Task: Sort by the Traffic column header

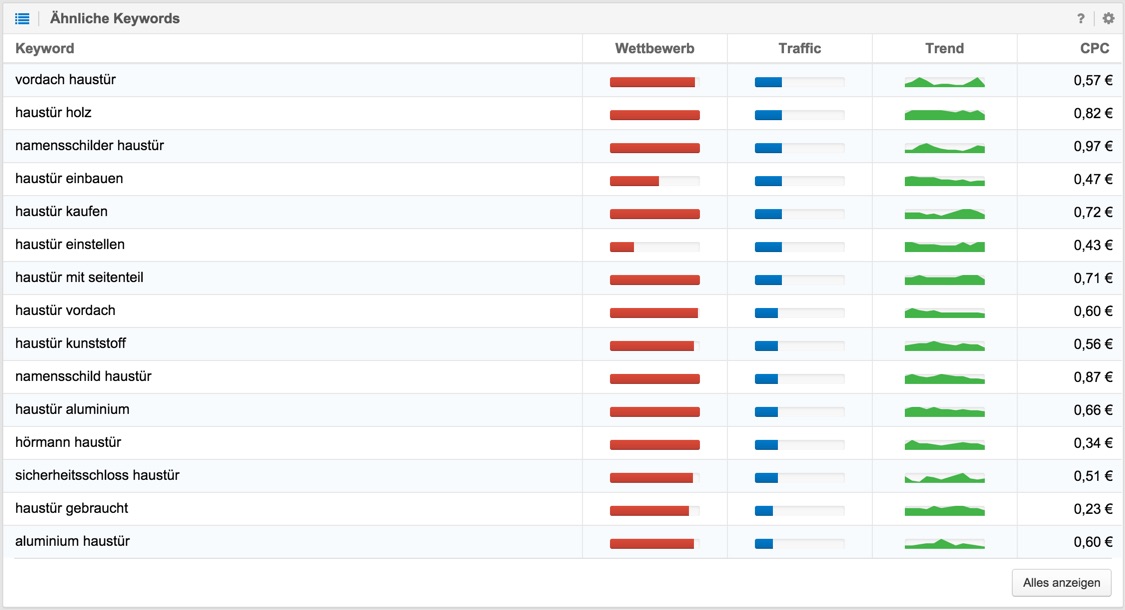Action: point(799,48)
